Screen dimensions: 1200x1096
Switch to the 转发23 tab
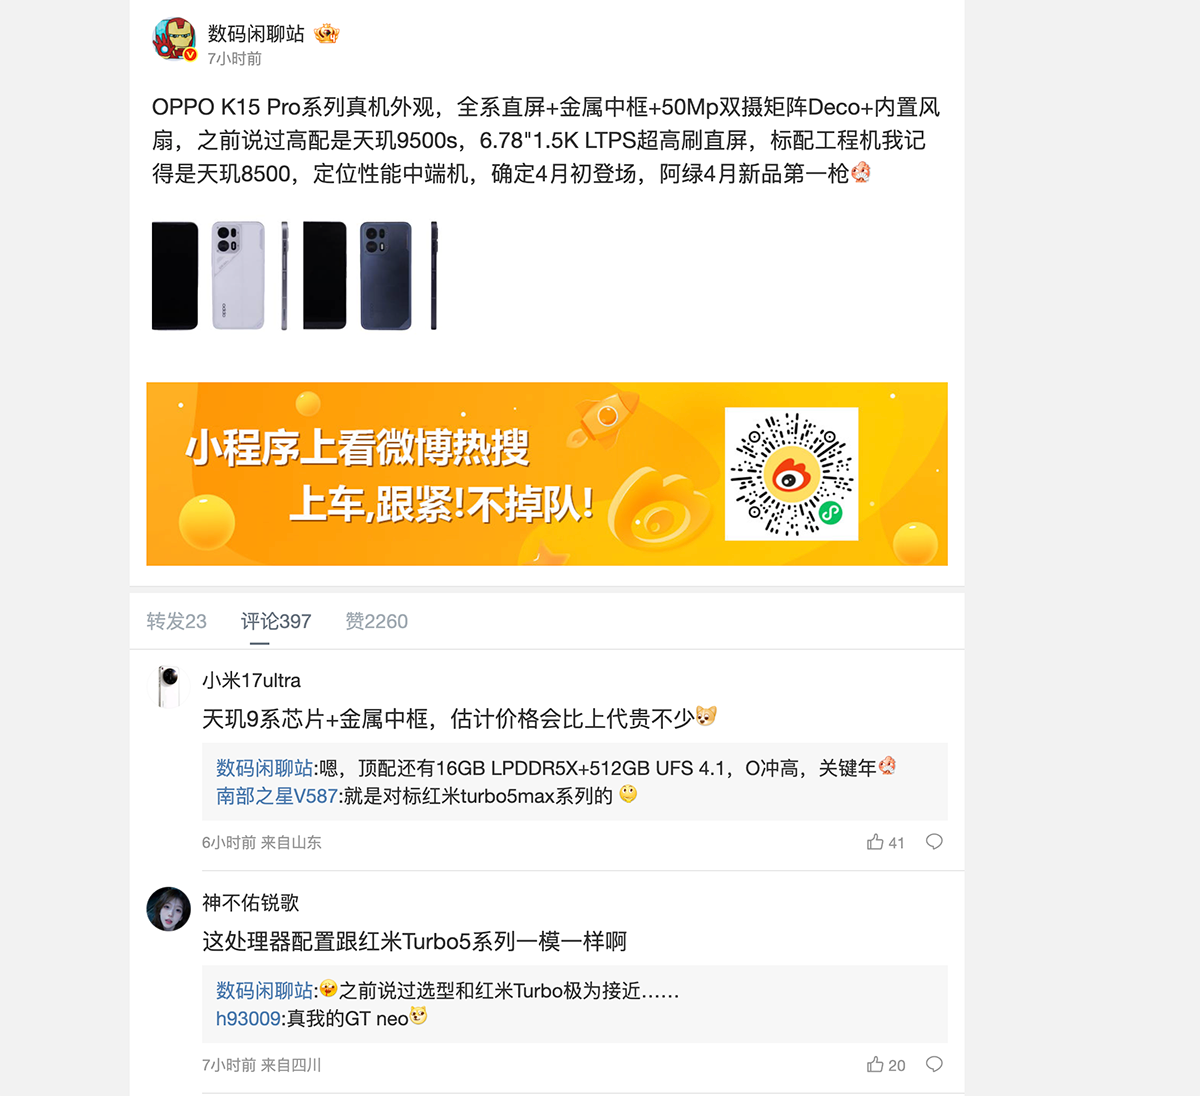tap(176, 621)
